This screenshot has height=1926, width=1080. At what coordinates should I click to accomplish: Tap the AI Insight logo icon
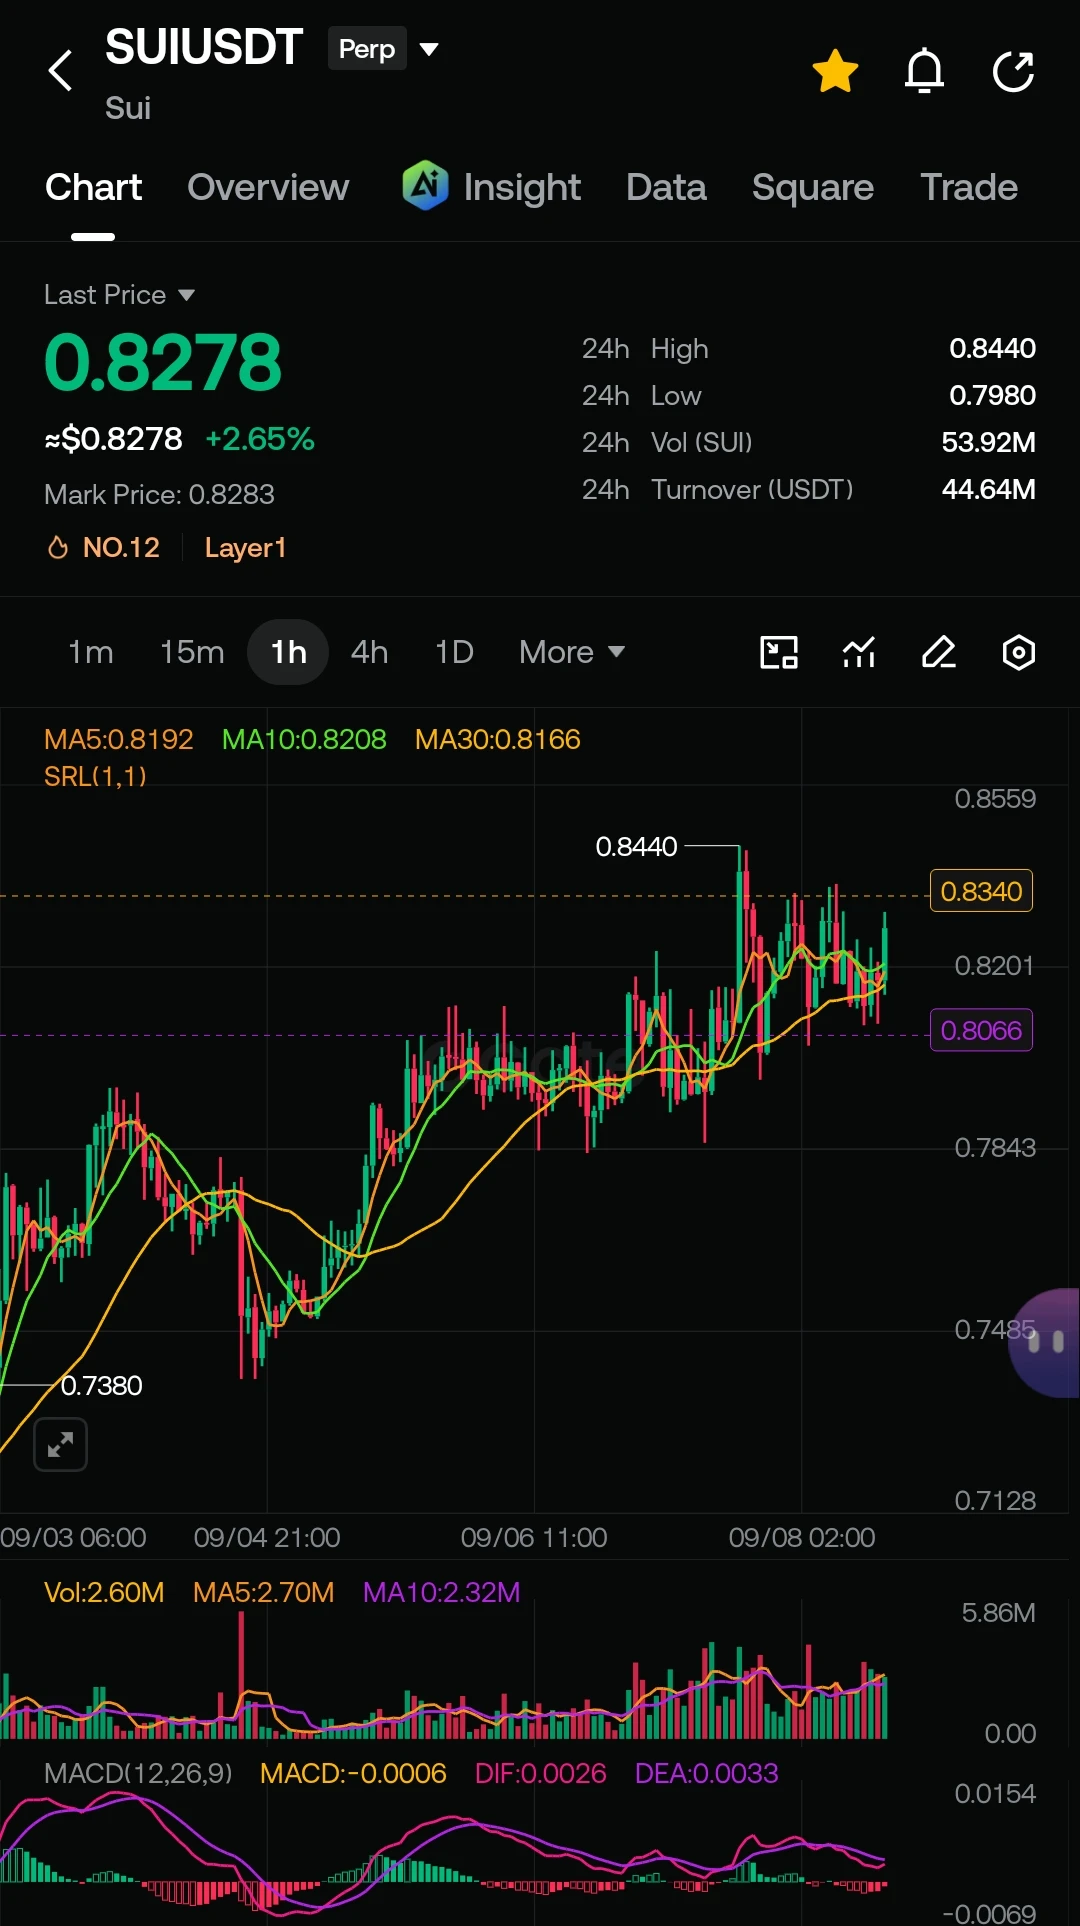[425, 186]
